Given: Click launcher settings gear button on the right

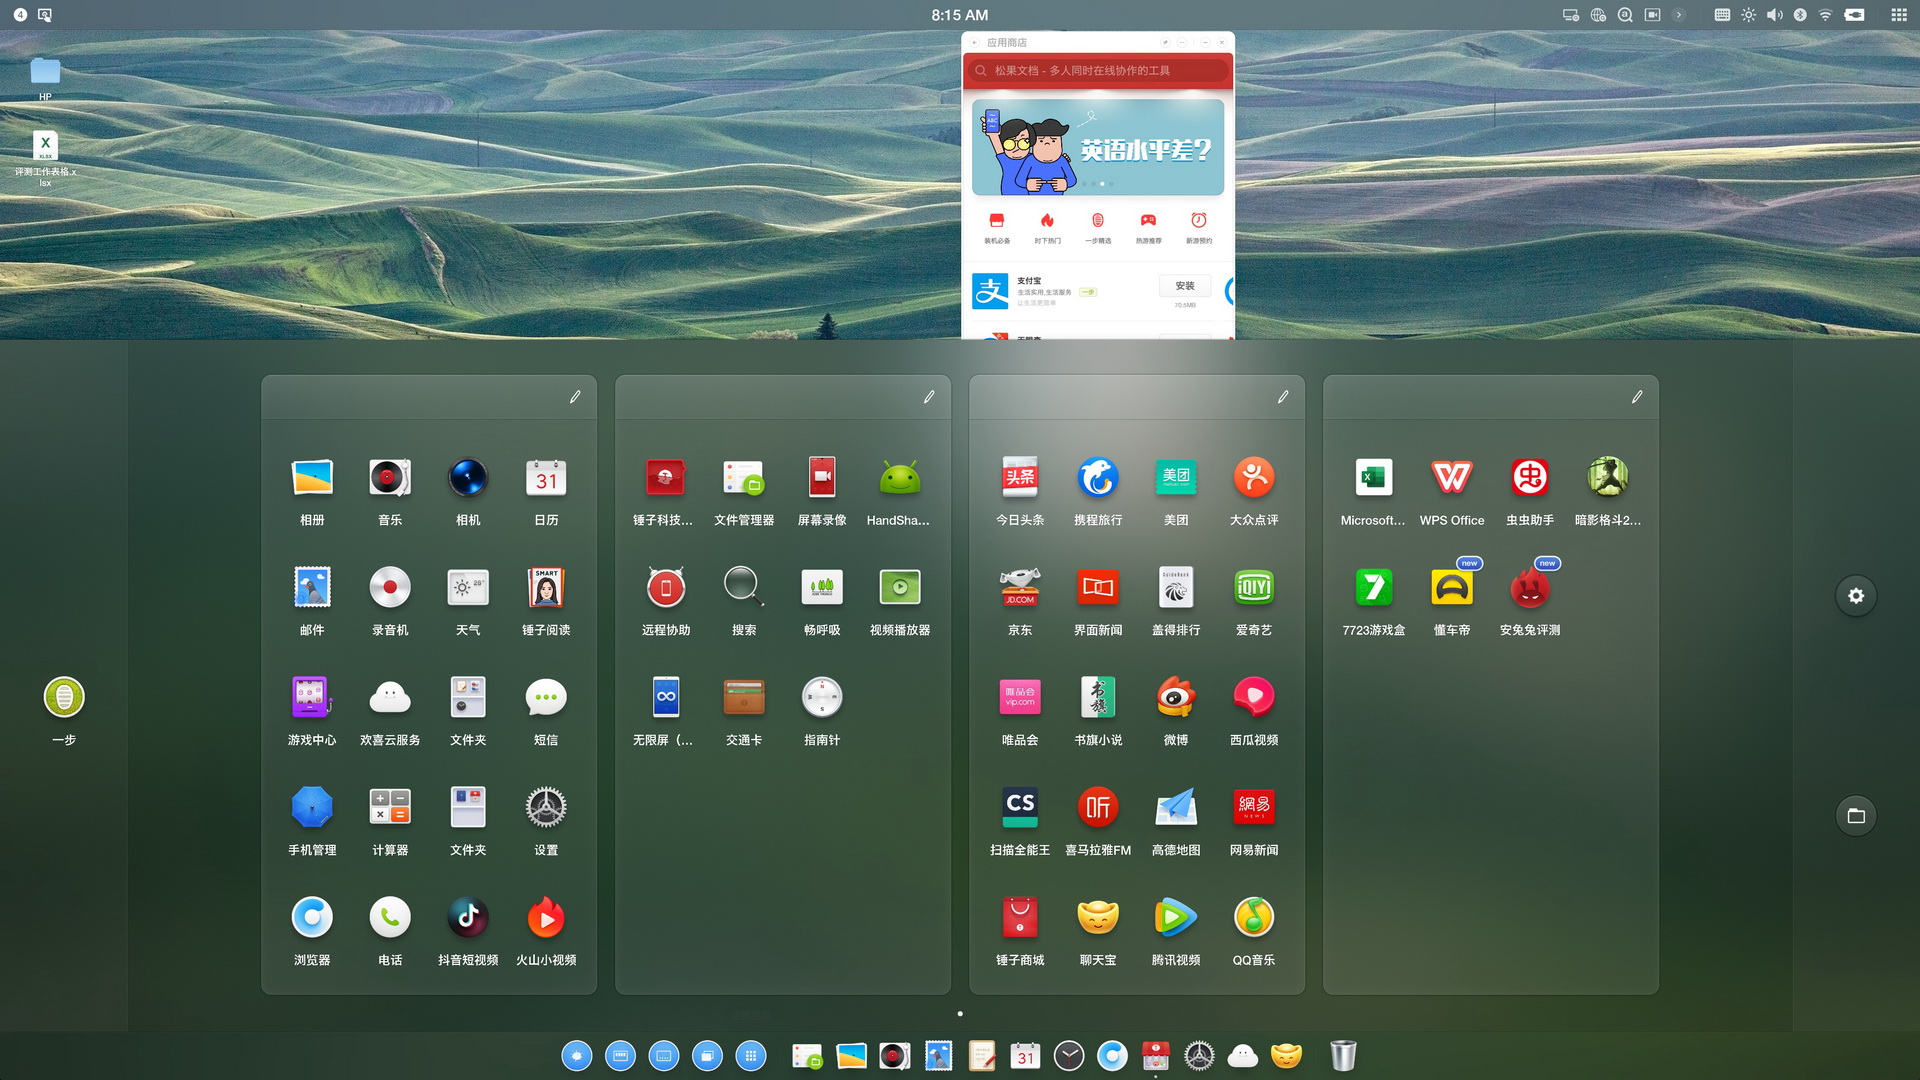Looking at the screenshot, I should click(x=1855, y=596).
